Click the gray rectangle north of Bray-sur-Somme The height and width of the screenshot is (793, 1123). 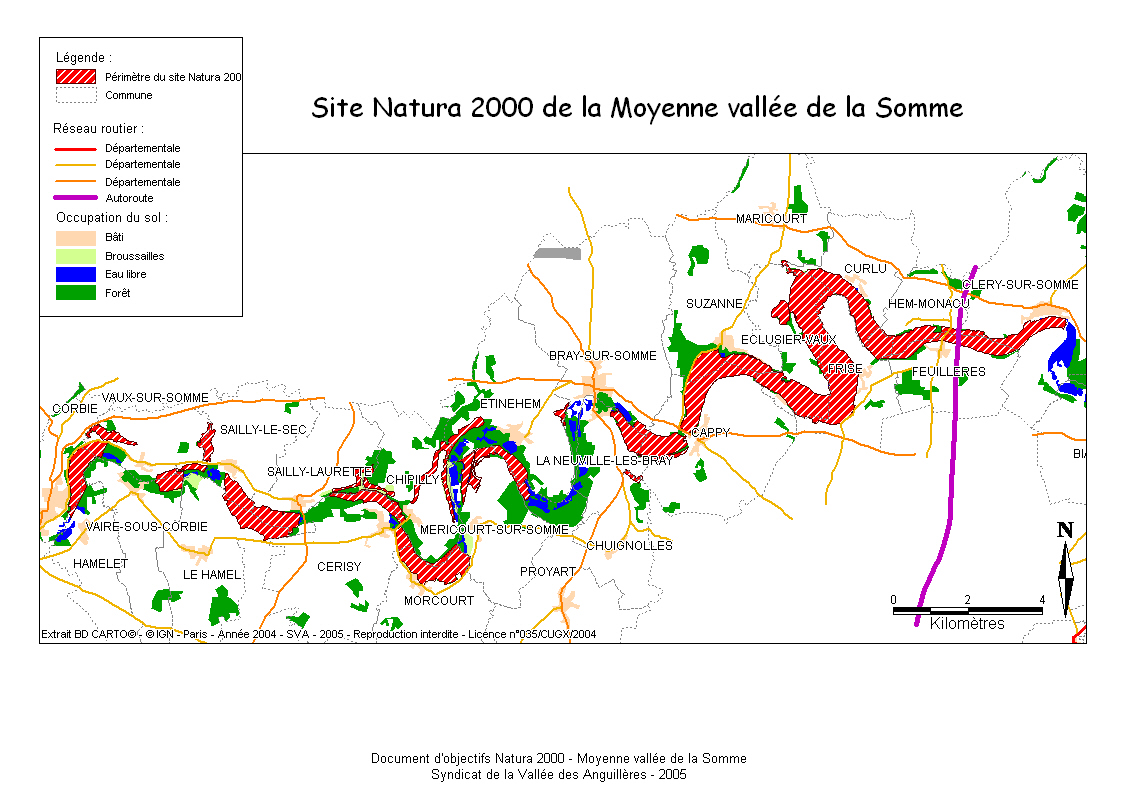[557, 253]
